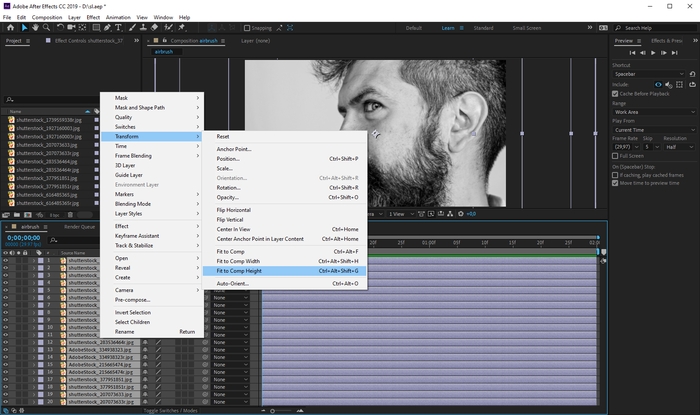Choose Fit to Comp Width menu item
Screen dimensions: 700x415
click(x=285, y=261)
